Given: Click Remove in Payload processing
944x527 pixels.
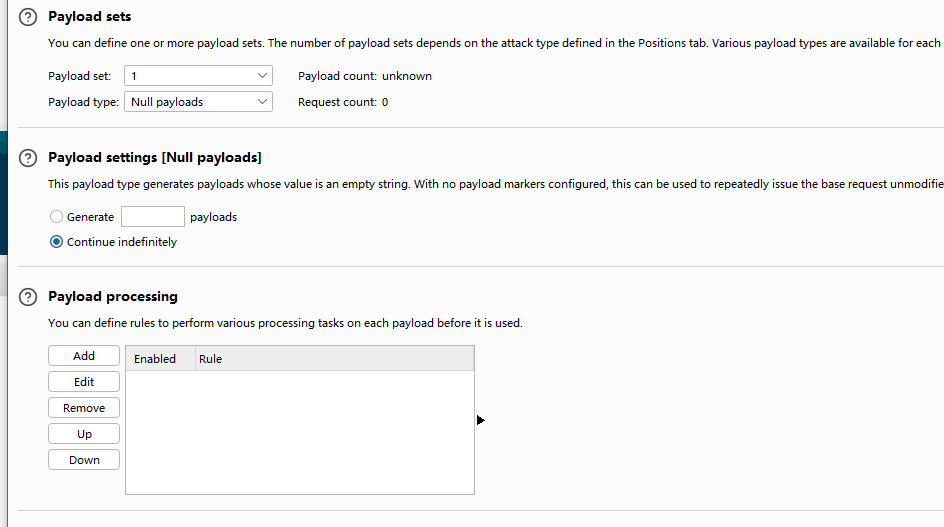Looking at the screenshot, I should tap(84, 408).
